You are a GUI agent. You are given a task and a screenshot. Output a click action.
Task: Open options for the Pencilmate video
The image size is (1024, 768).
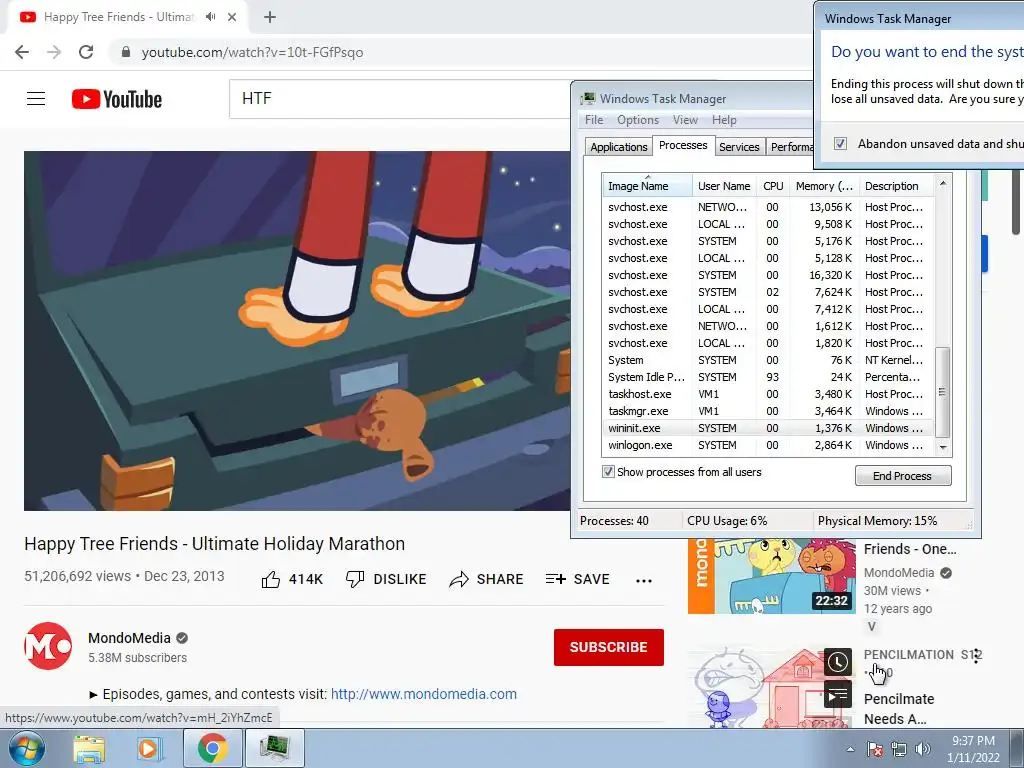coord(976,656)
